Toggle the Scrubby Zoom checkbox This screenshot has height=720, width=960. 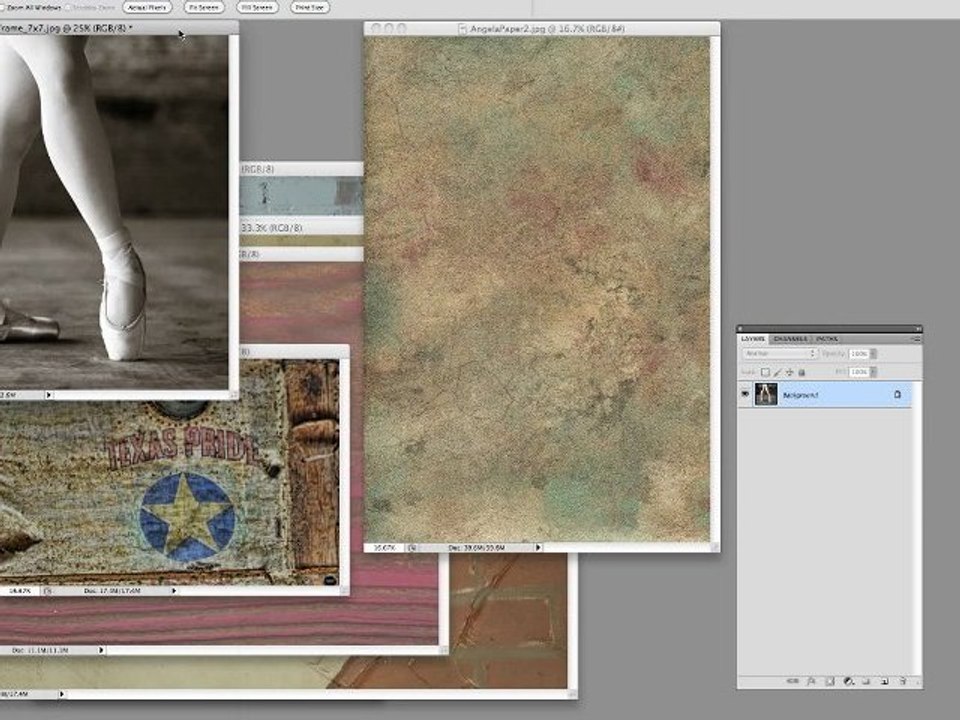(68, 7)
